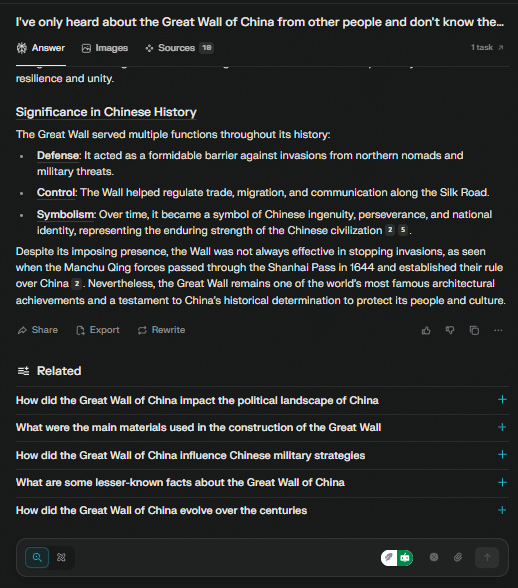
Task: Click the thumbs down icon
Action: [450, 330]
